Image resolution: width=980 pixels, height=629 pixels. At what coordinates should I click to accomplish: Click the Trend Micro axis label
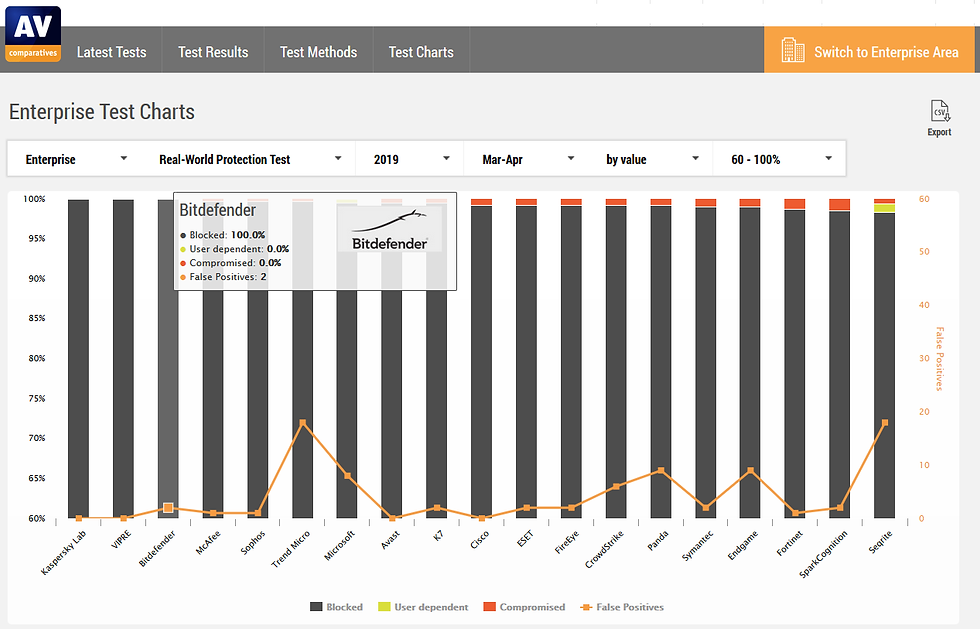[291, 549]
